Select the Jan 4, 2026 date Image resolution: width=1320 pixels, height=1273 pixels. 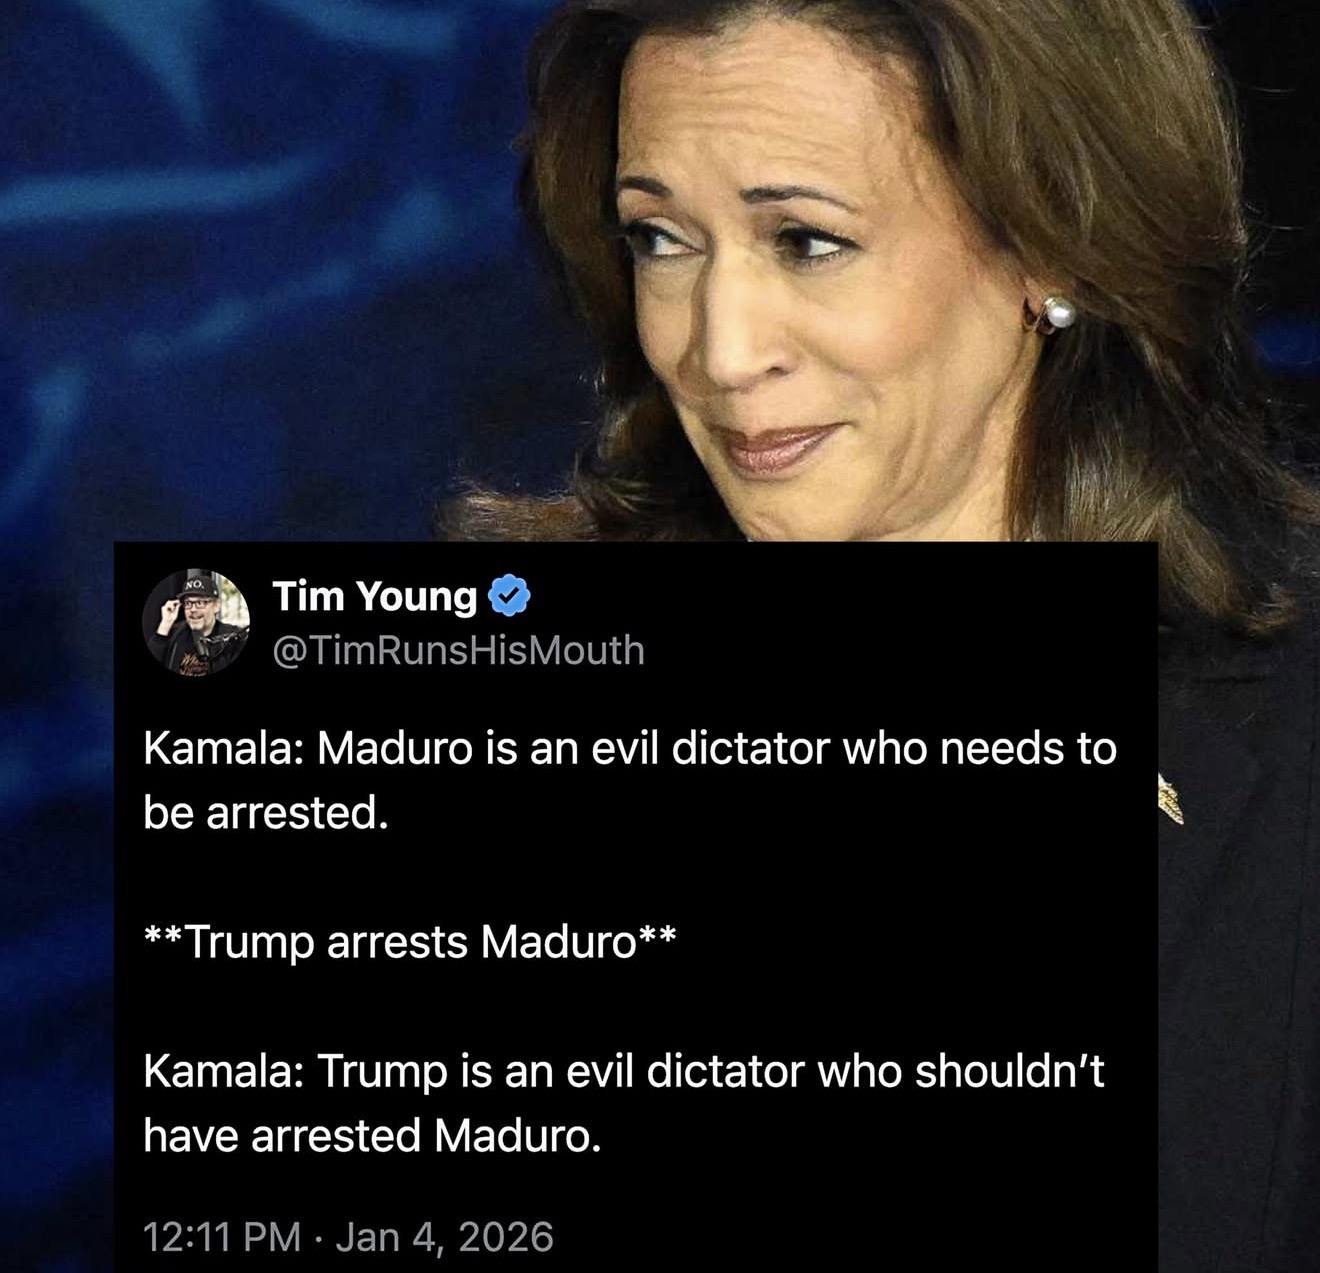444,1236
